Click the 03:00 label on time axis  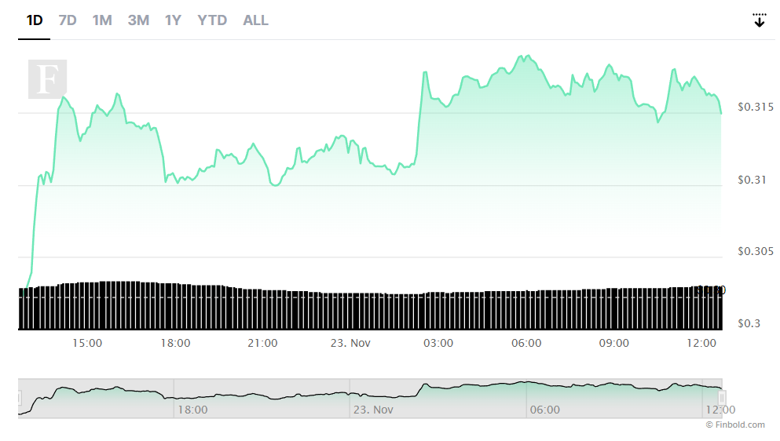438,343
